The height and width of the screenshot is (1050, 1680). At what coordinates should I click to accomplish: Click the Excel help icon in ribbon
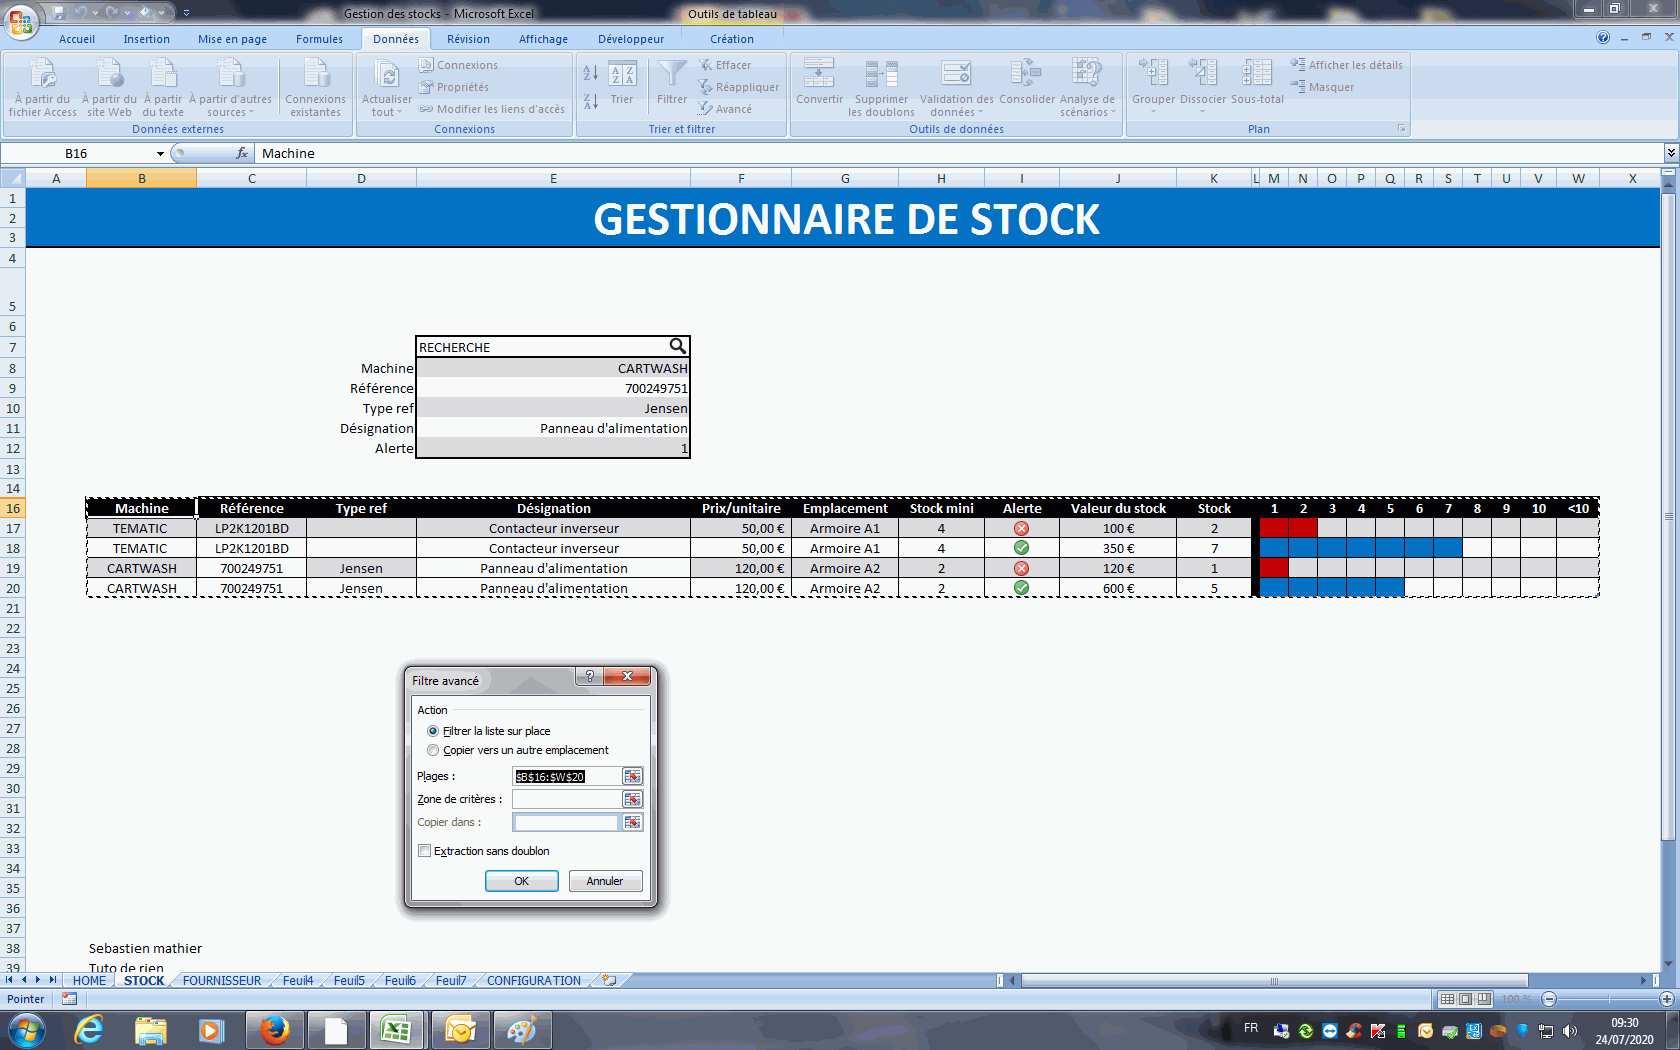coord(1603,38)
